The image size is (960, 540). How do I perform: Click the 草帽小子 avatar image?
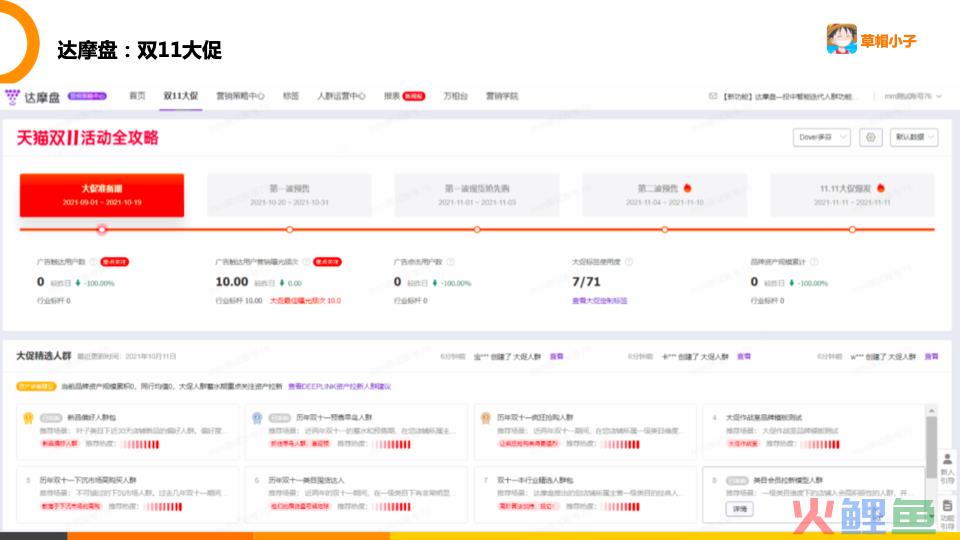click(841, 39)
